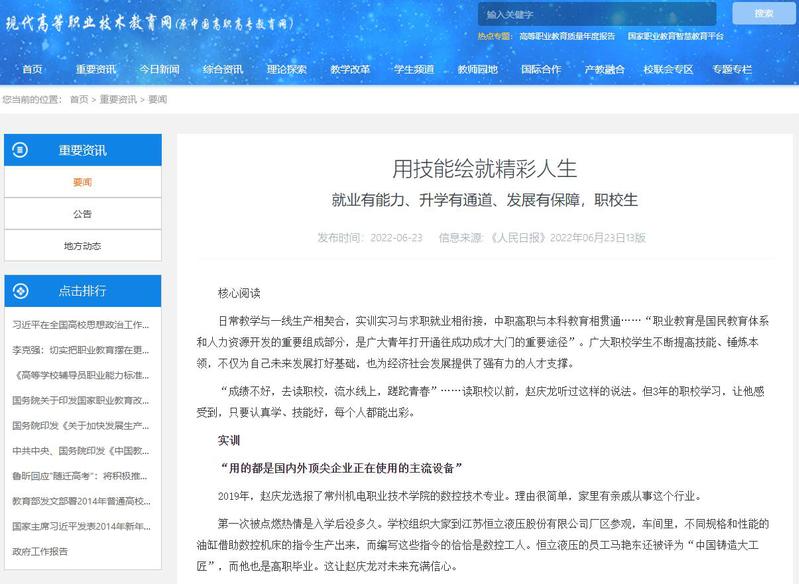Switch to the 公告 sidebar tab
The height and width of the screenshot is (584, 799).
pos(82,214)
